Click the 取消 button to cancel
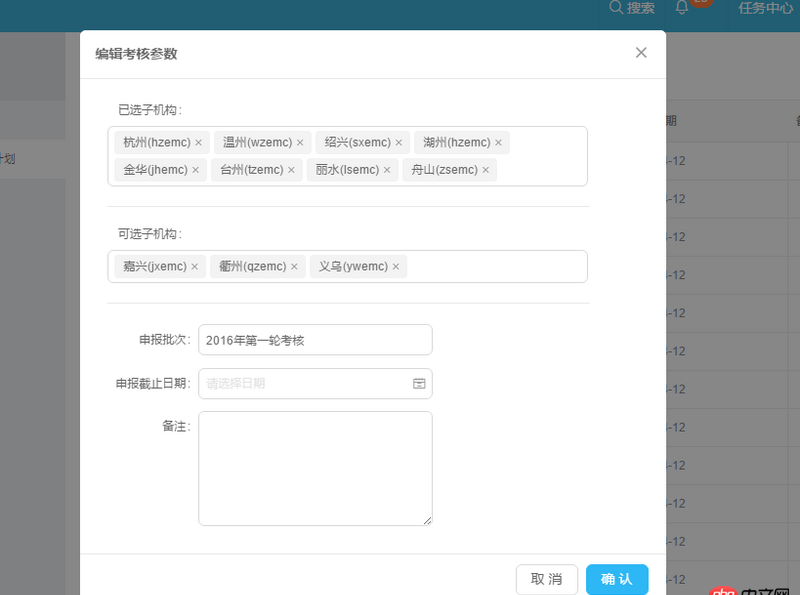This screenshot has height=595, width=800. (x=546, y=579)
